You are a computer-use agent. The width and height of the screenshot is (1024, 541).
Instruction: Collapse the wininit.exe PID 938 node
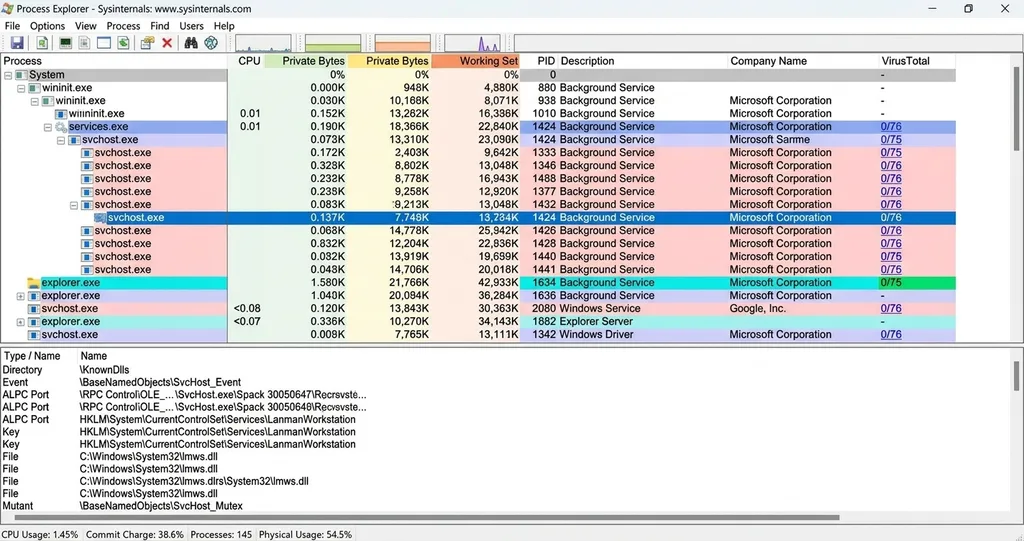click(x=35, y=101)
